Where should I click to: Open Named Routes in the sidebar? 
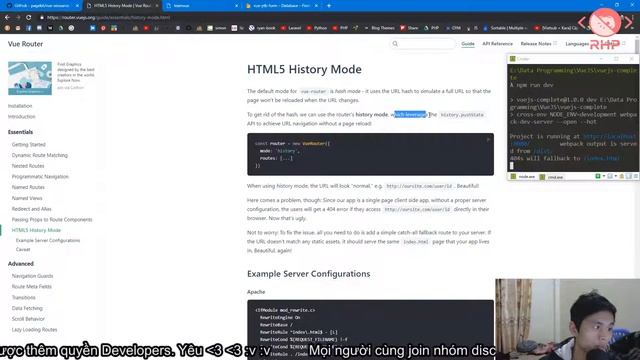coord(28,187)
